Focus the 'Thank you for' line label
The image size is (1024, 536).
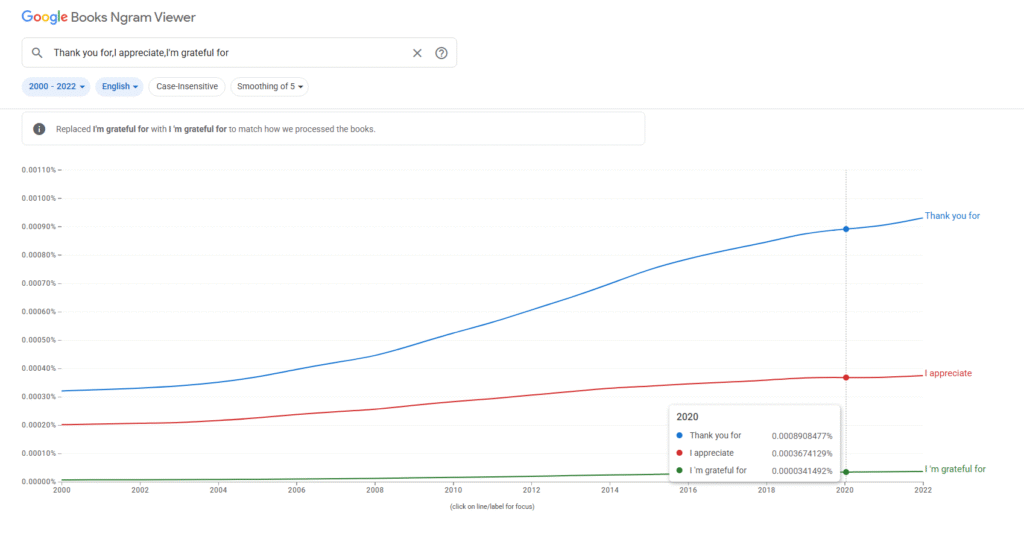coord(952,215)
